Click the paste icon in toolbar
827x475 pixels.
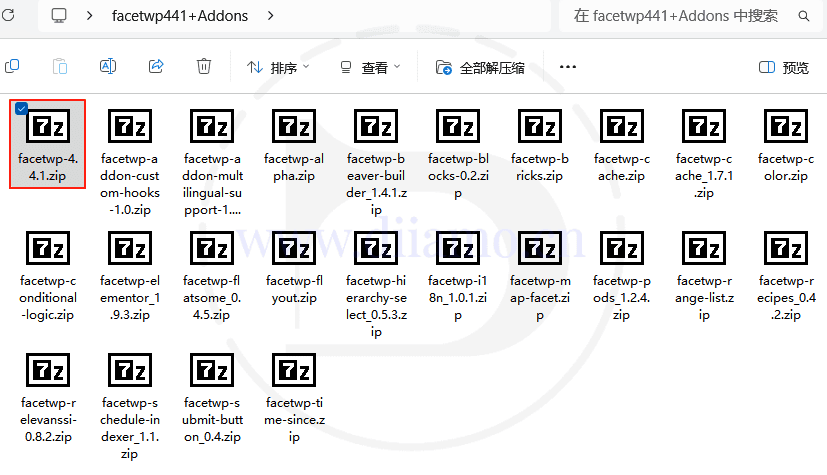(x=60, y=67)
